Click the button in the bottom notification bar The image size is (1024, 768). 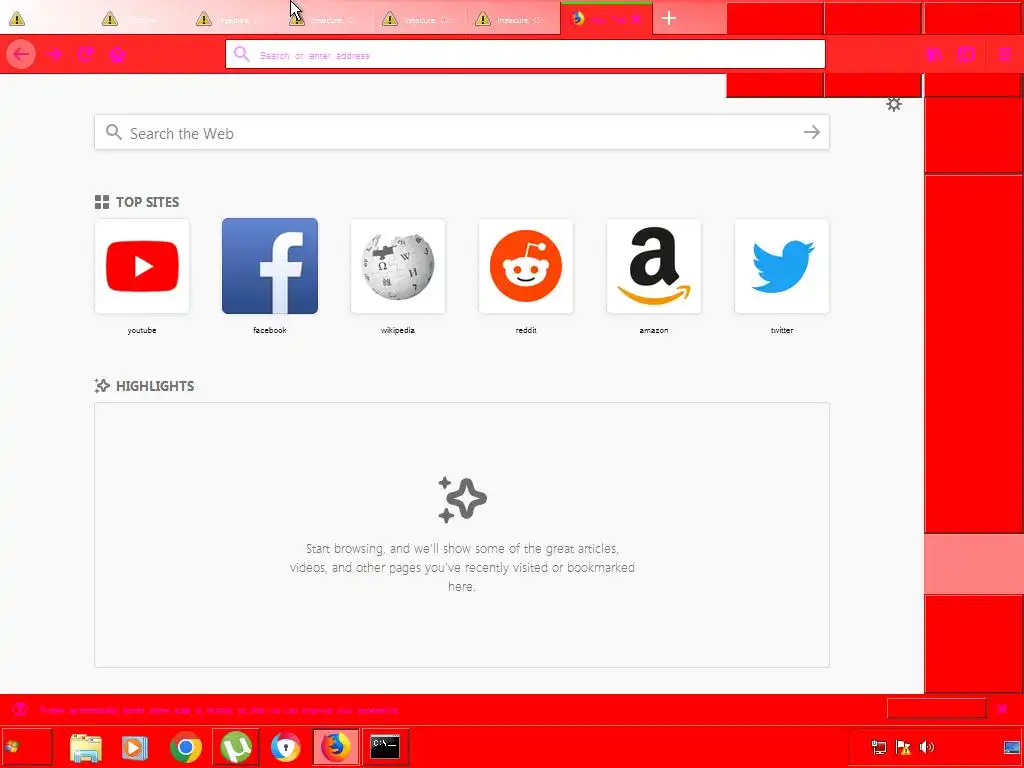936,709
